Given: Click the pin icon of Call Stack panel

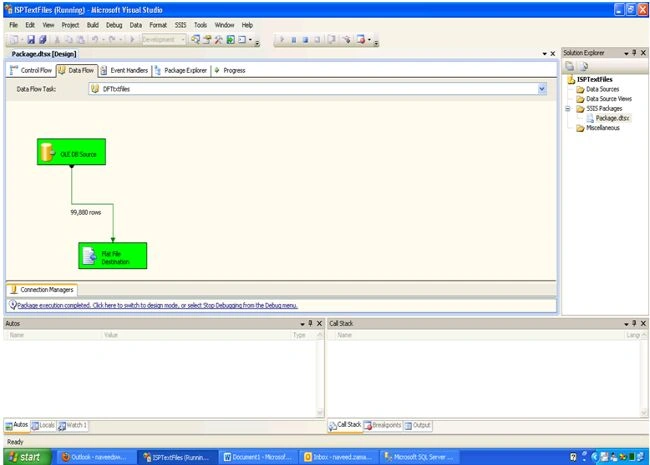Looking at the screenshot, I should coord(634,323).
